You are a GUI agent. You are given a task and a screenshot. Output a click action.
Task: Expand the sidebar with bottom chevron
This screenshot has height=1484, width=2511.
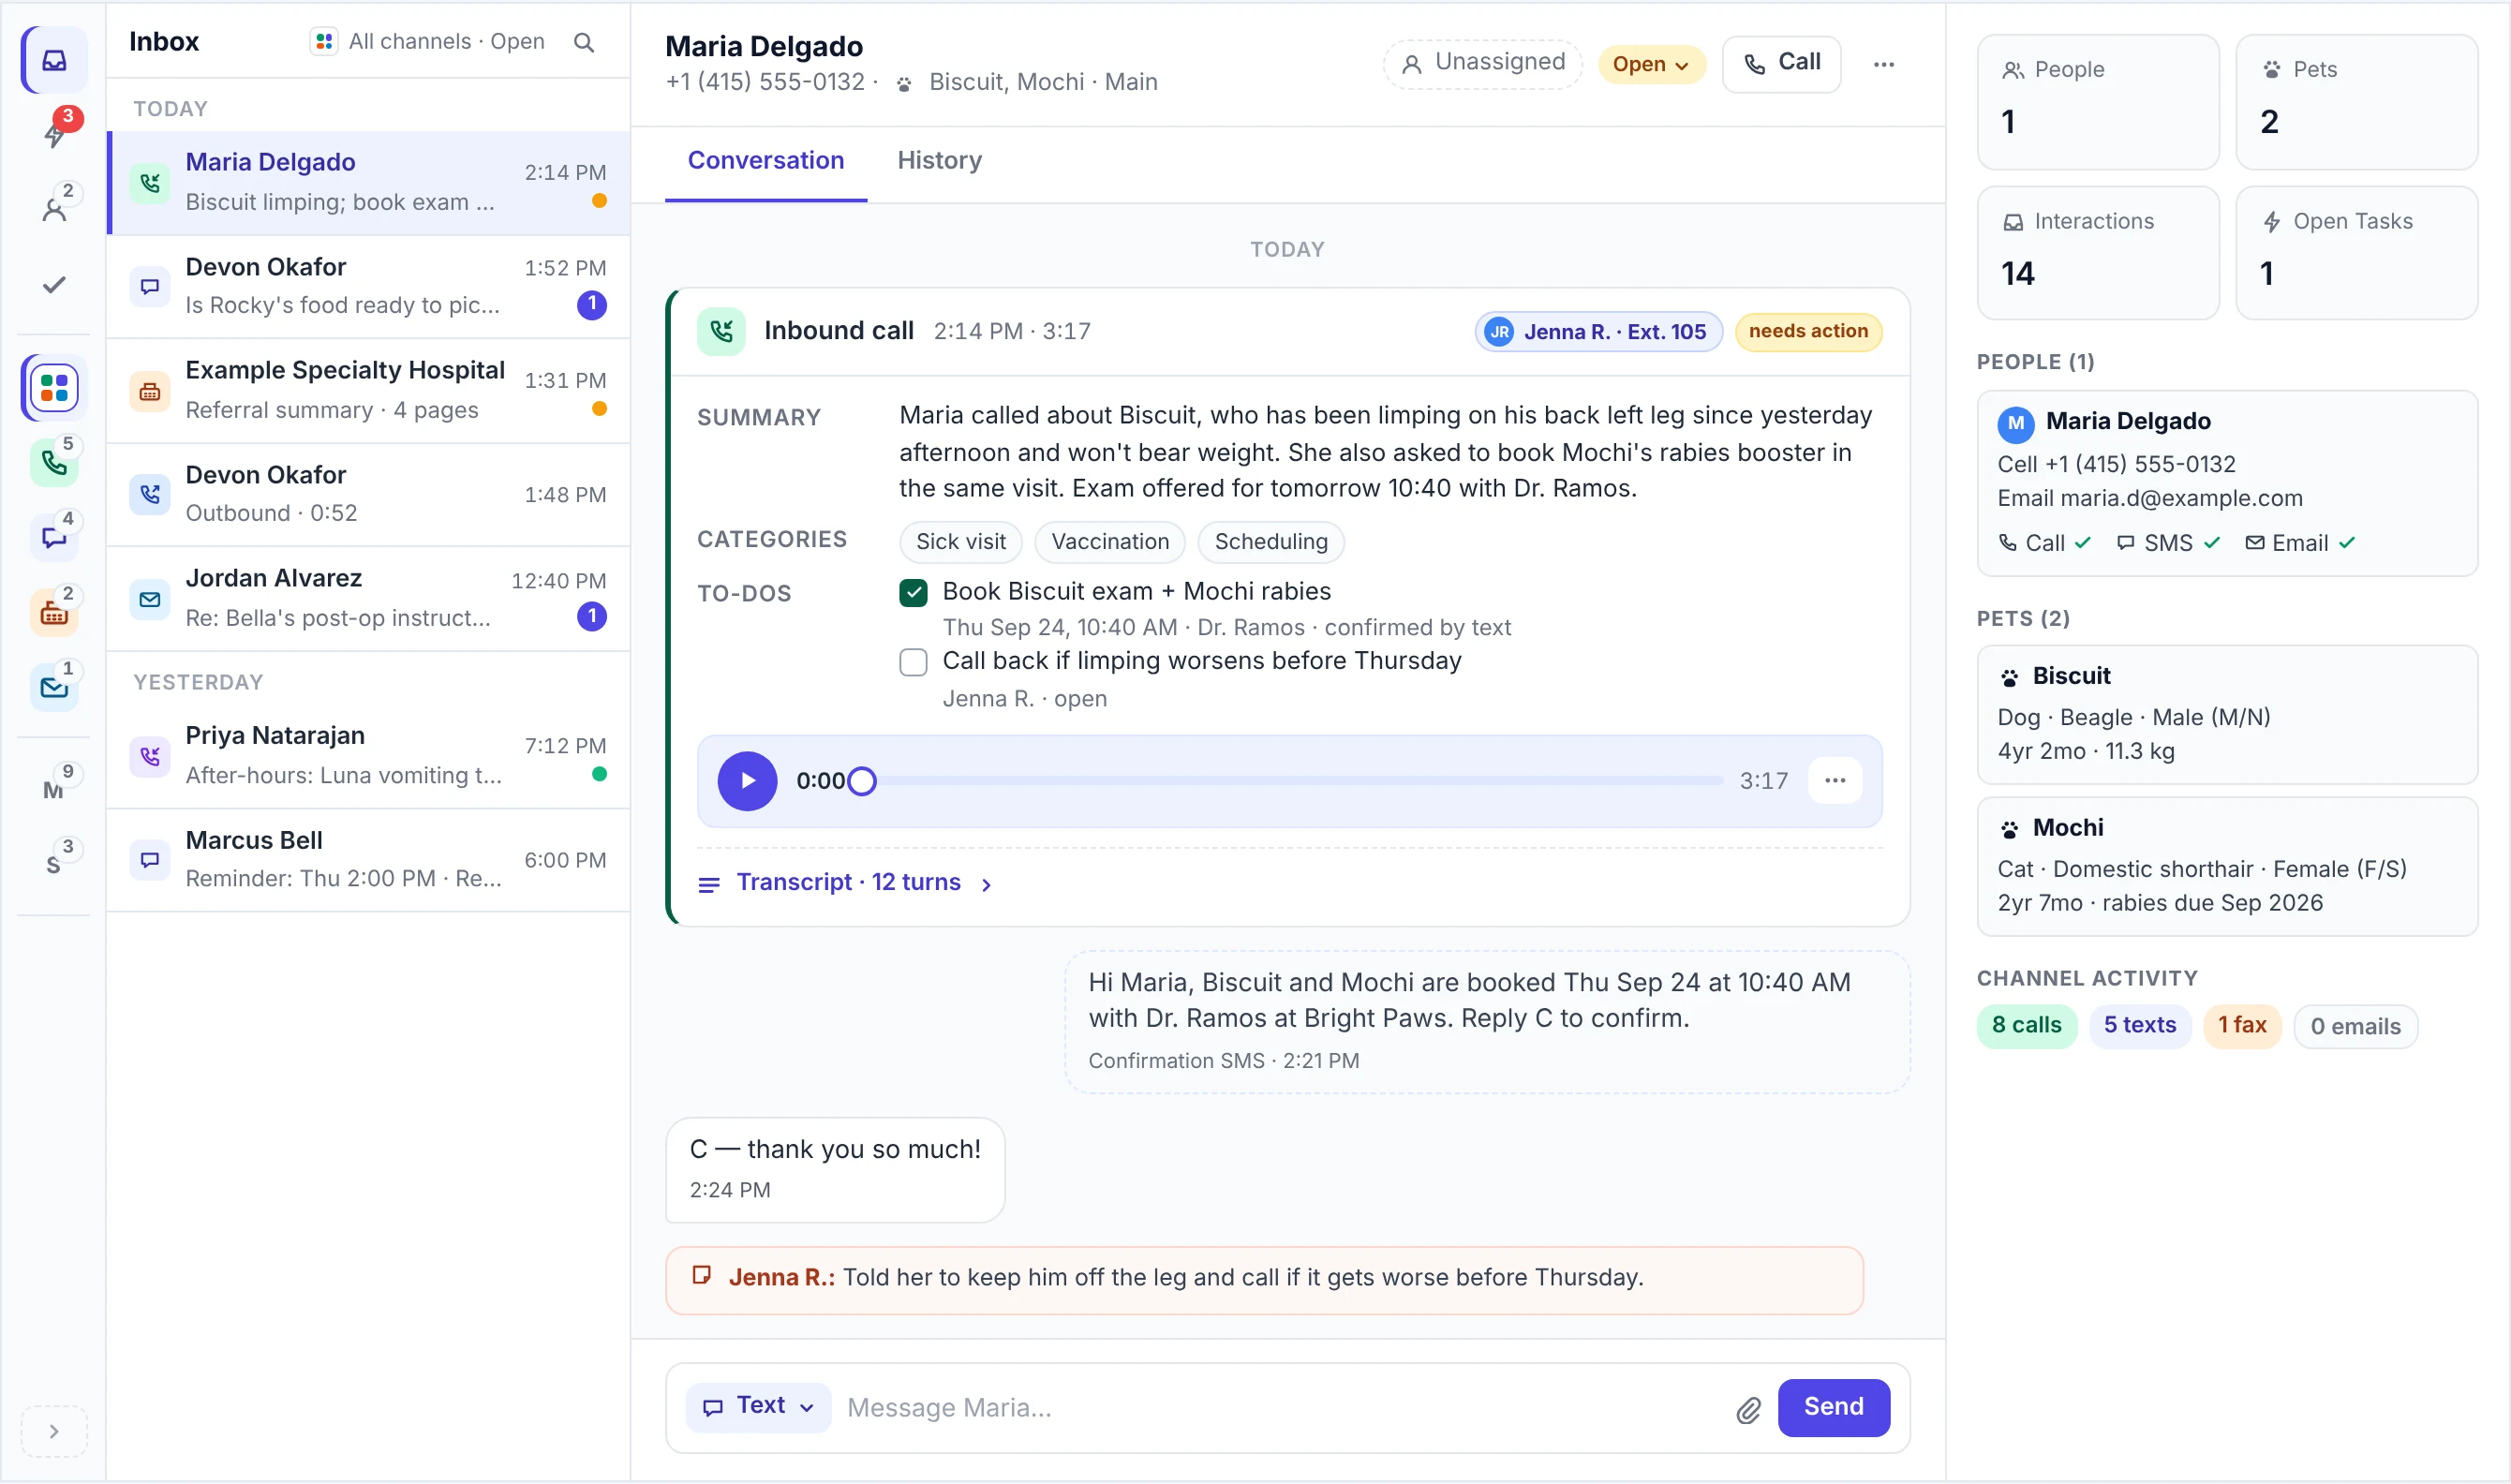(x=54, y=1431)
